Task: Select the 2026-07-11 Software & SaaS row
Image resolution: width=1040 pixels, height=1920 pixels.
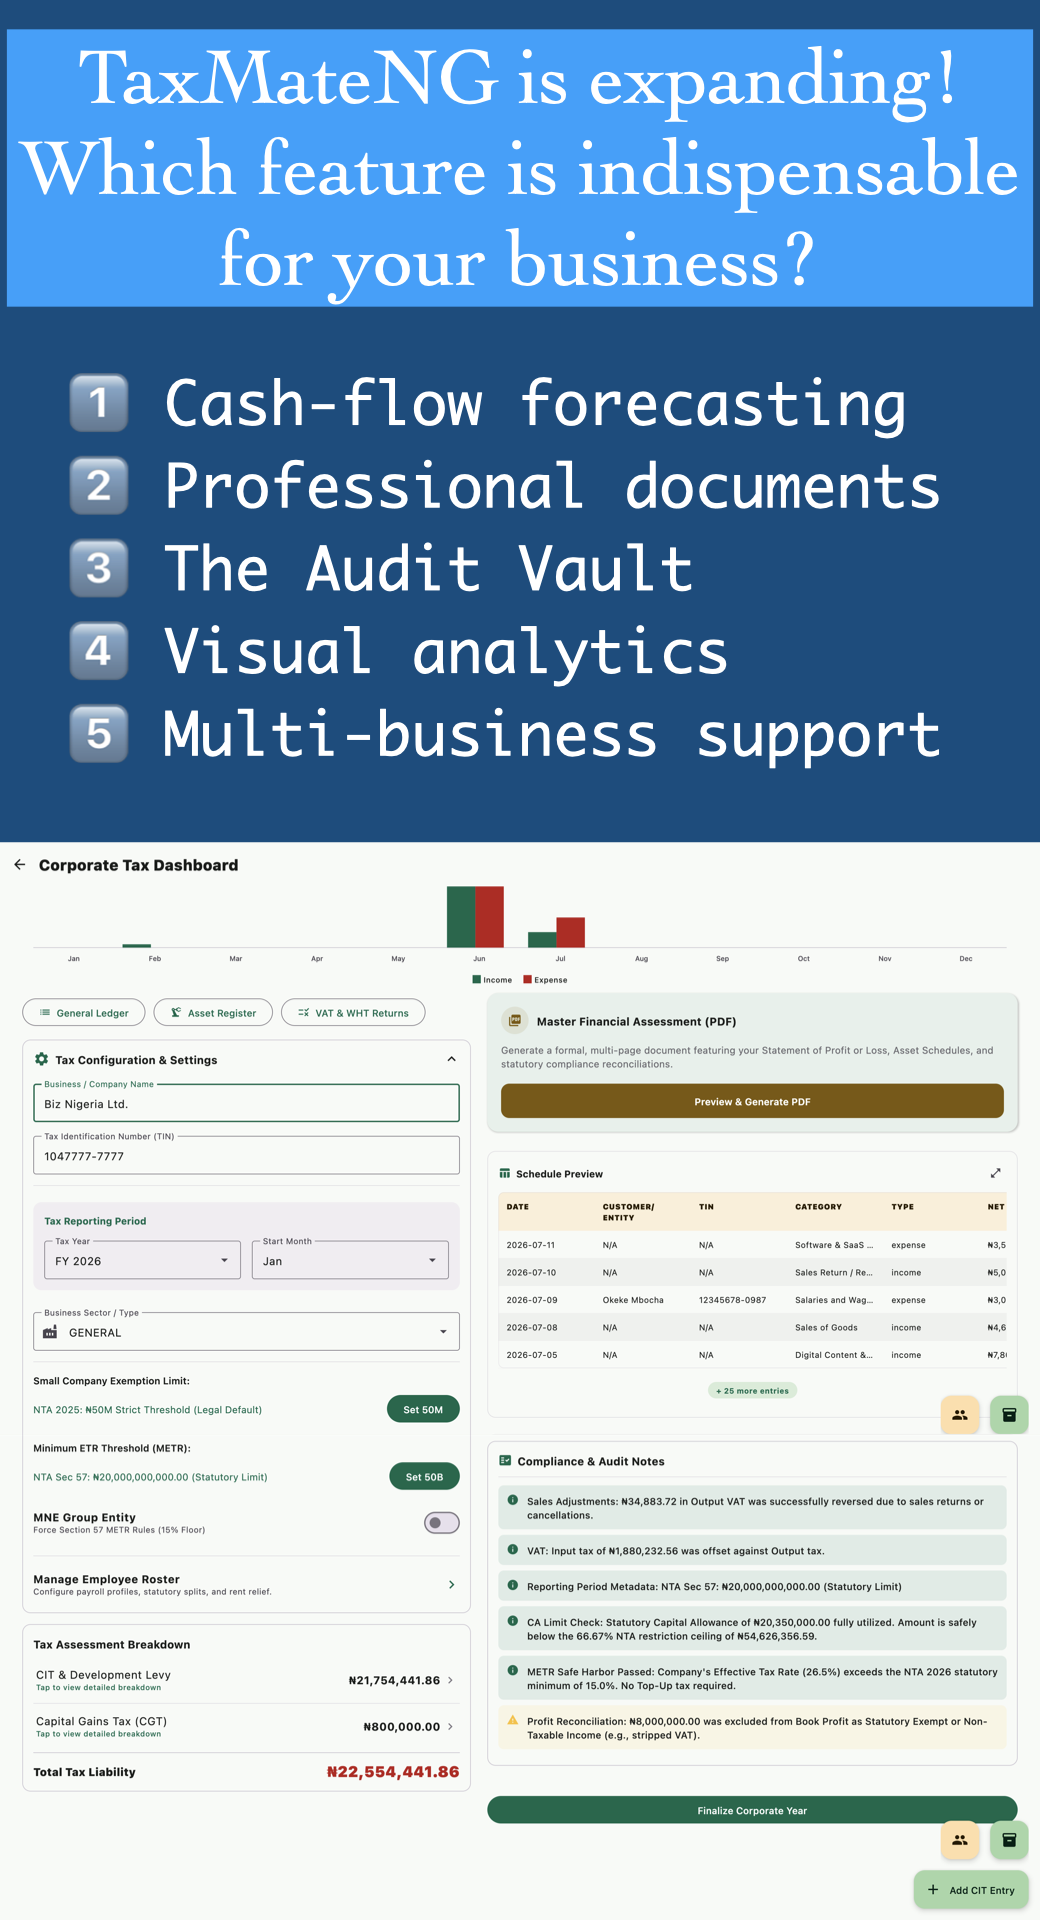Action: pyautogui.click(x=752, y=1244)
